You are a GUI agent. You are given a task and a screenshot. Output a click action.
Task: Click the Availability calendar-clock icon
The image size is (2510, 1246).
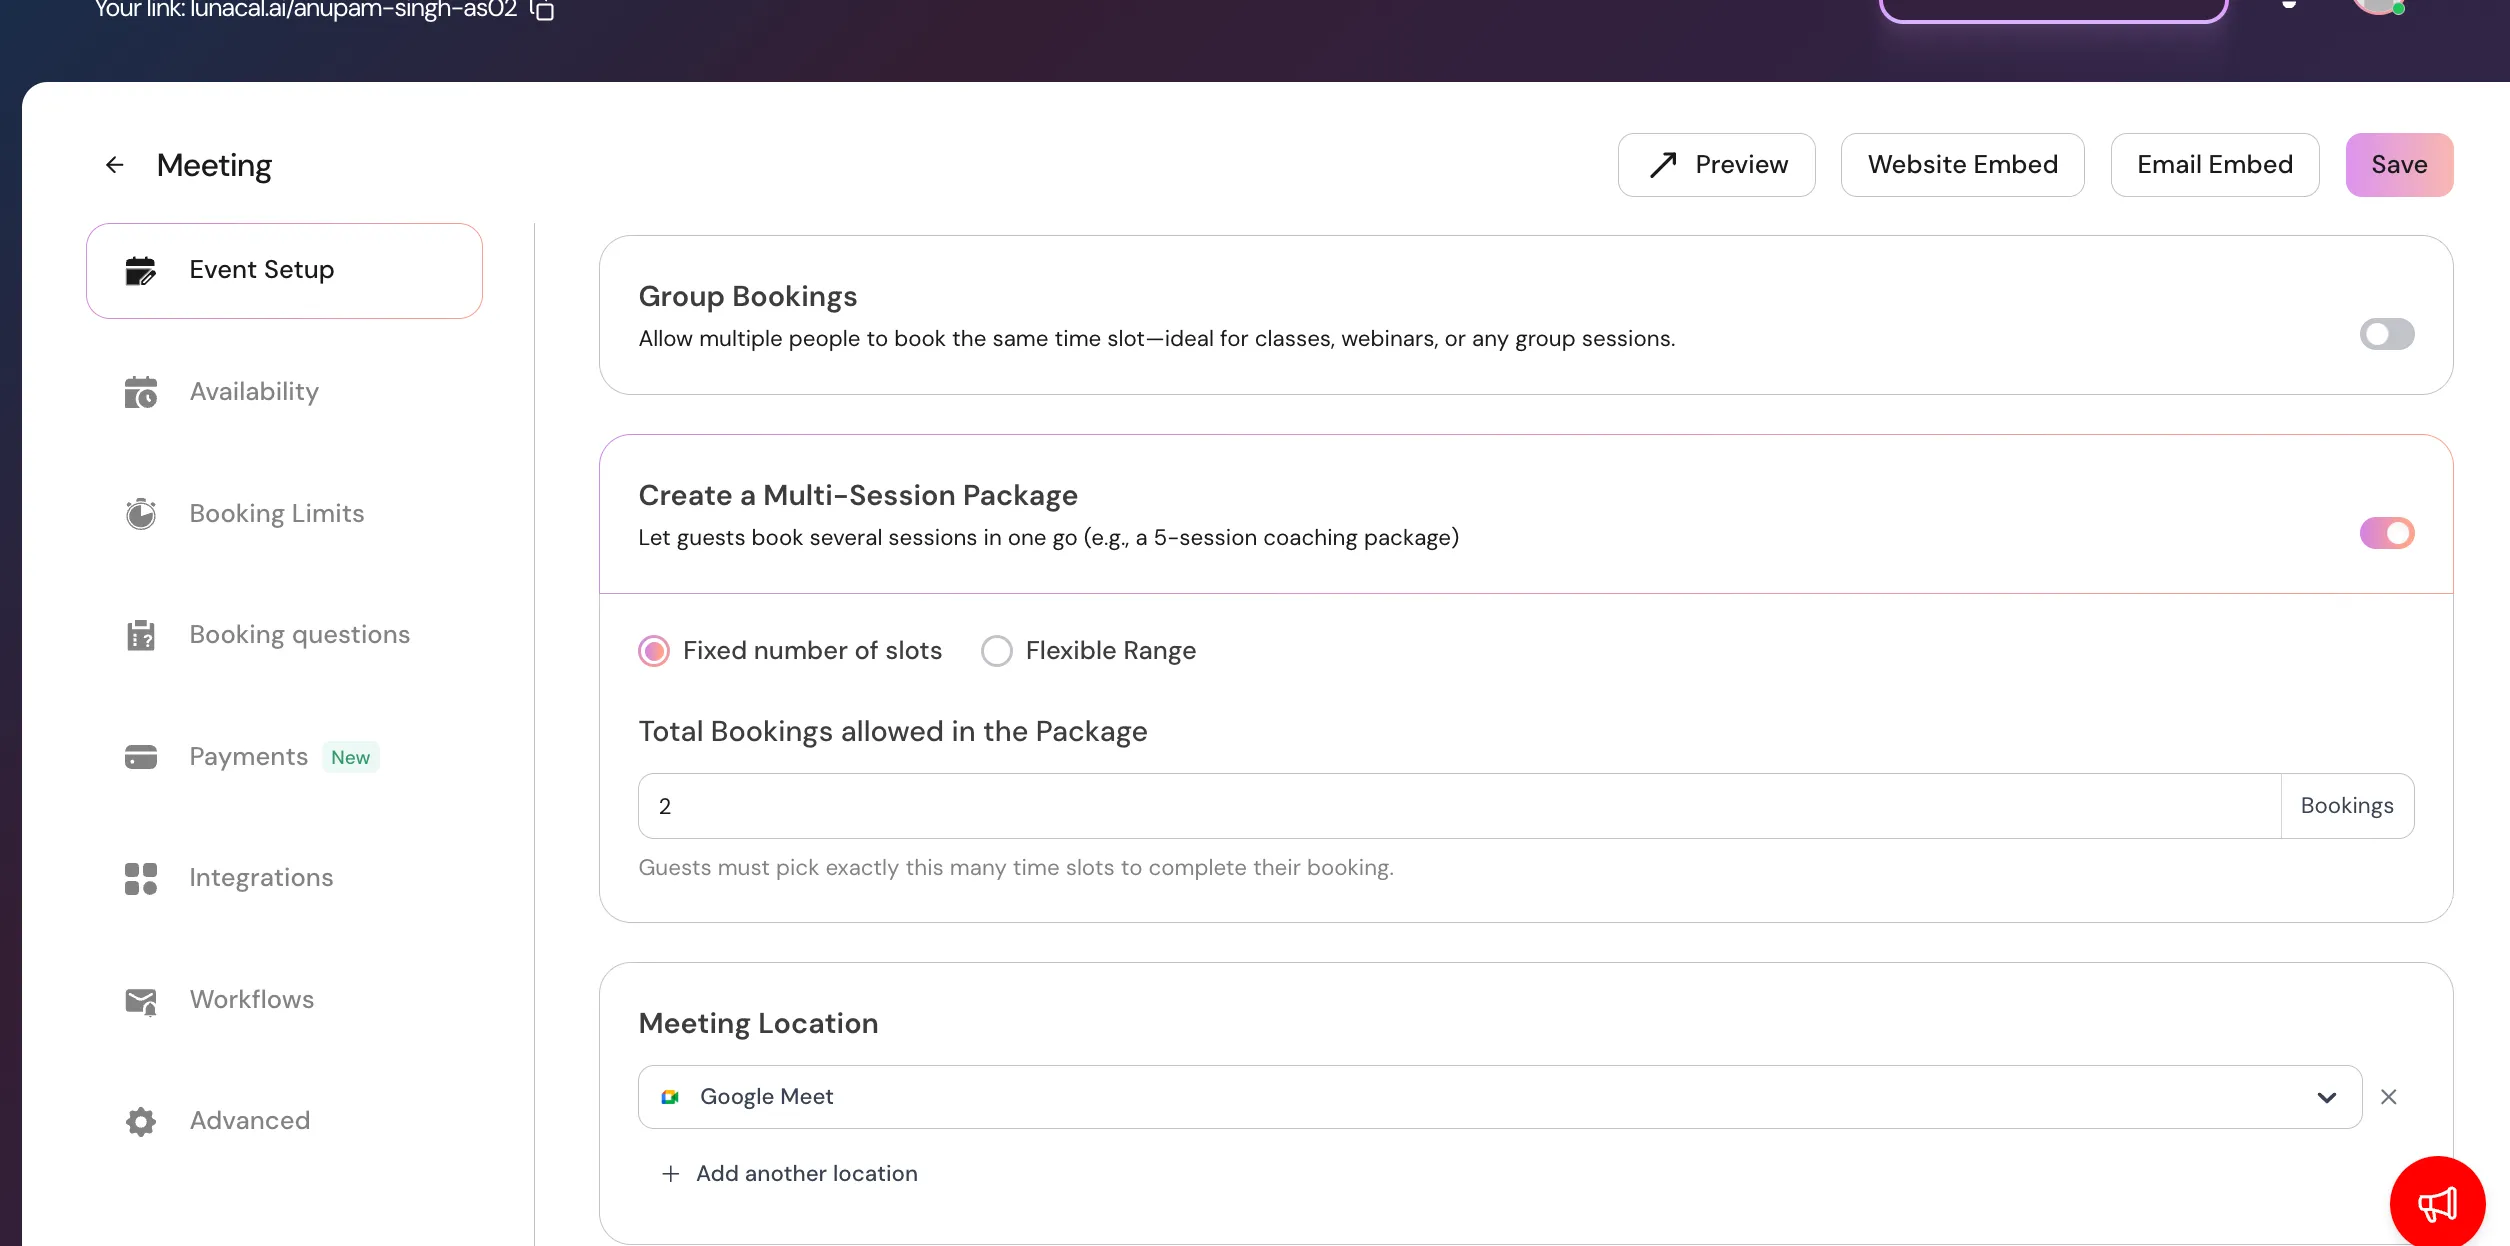[x=141, y=392]
